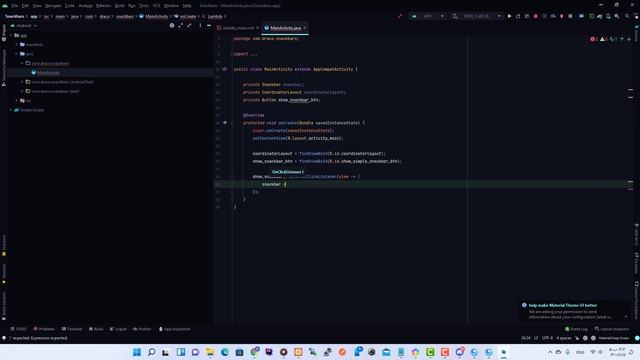Dismiss Material Theme UI notification chevron
This screenshot has width=640, height=360.
[x=626, y=316]
